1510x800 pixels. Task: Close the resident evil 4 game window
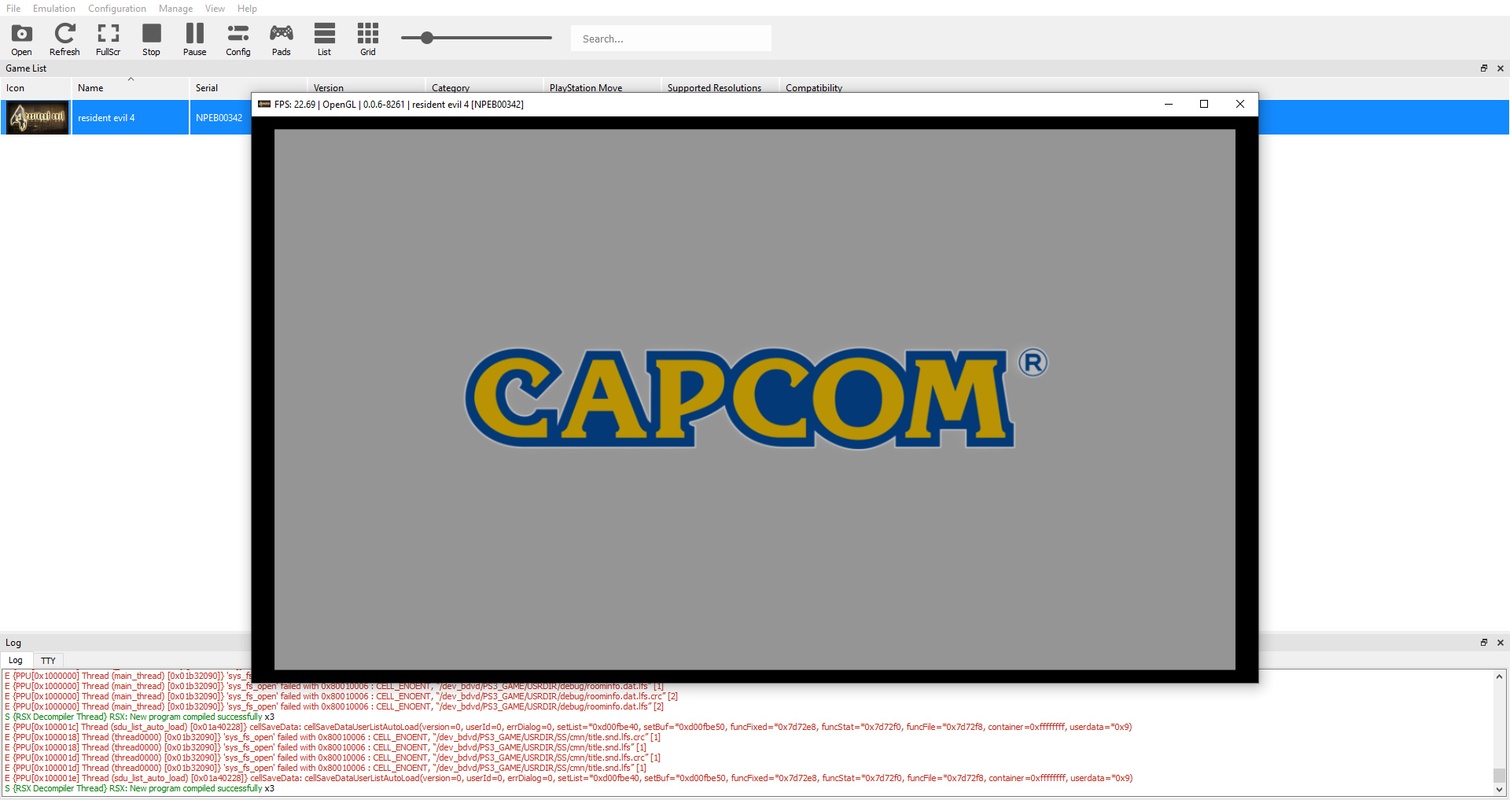1240,104
